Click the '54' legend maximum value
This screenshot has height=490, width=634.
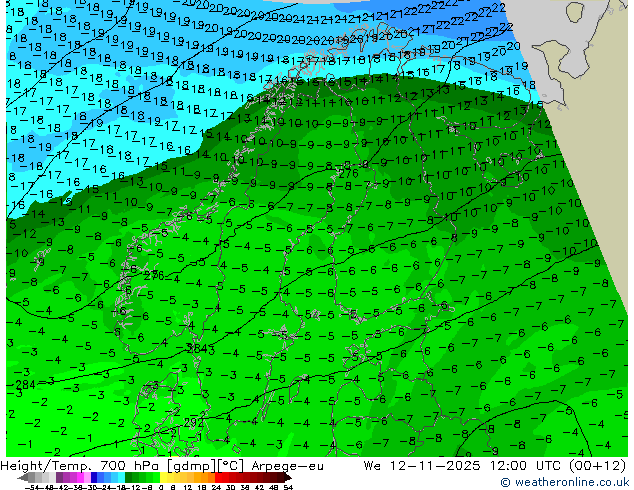(287, 487)
